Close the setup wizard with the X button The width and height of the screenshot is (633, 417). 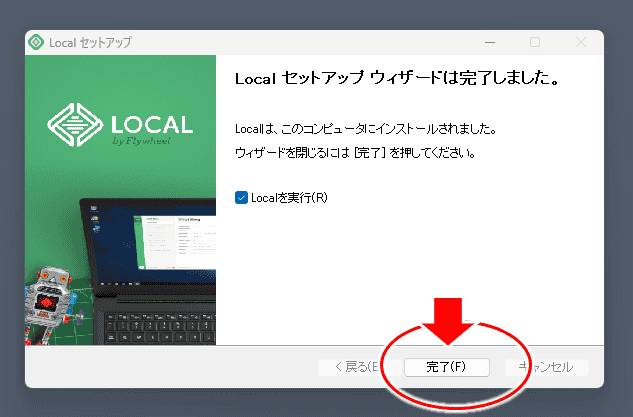coord(581,43)
